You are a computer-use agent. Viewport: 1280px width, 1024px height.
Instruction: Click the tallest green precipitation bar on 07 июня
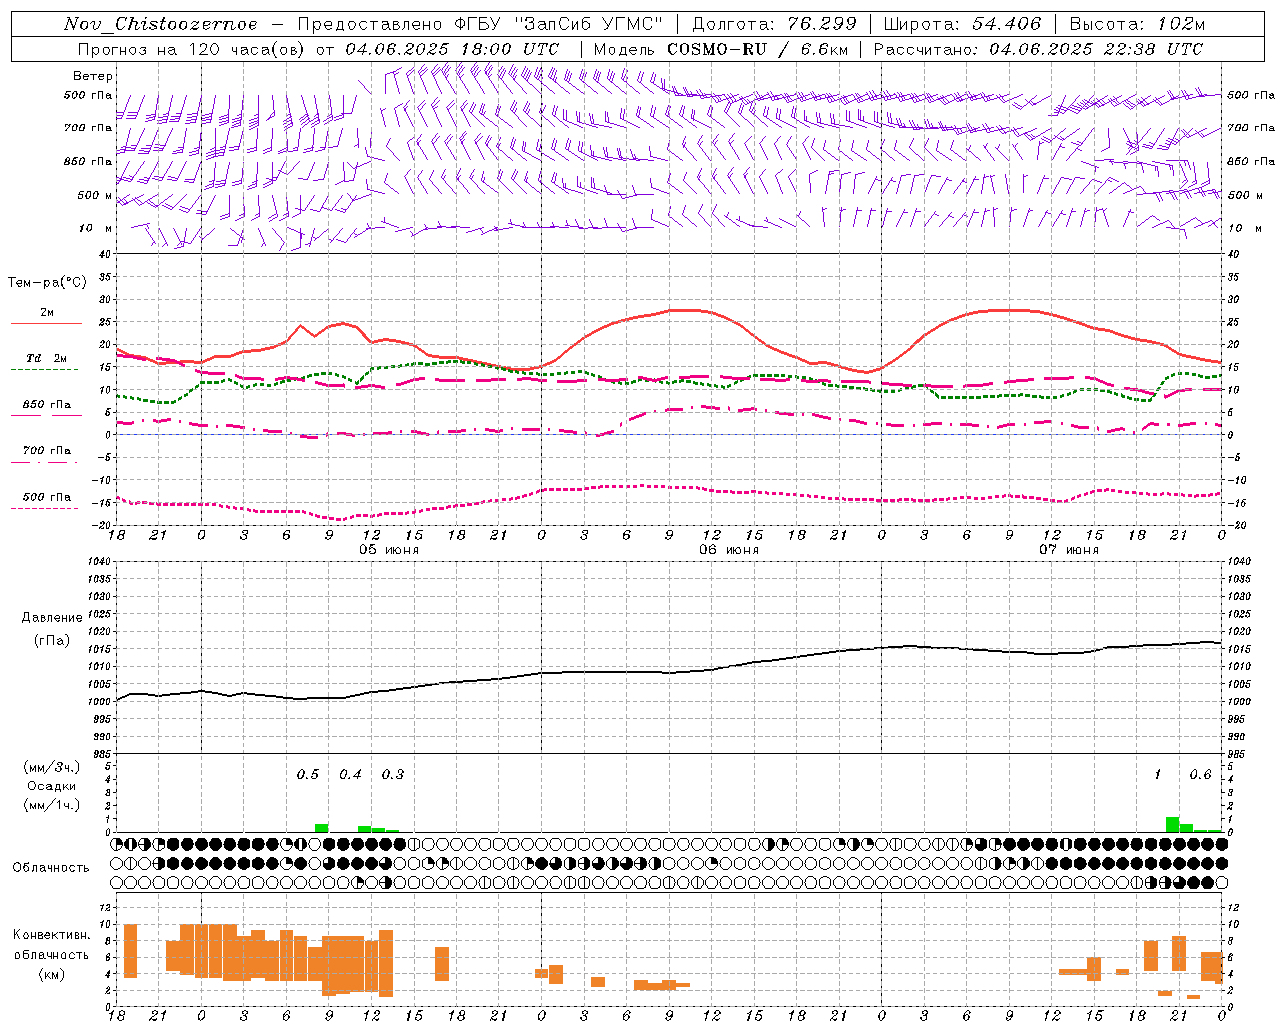point(1172,824)
